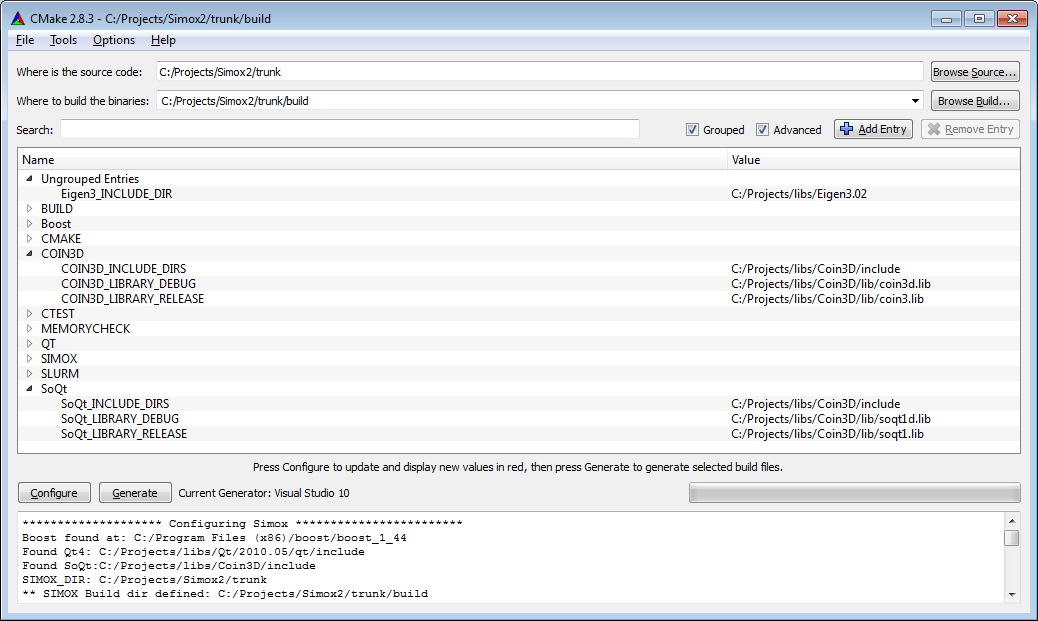The image size is (1038, 621).
Task: Open the File menu
Action: 25,40
